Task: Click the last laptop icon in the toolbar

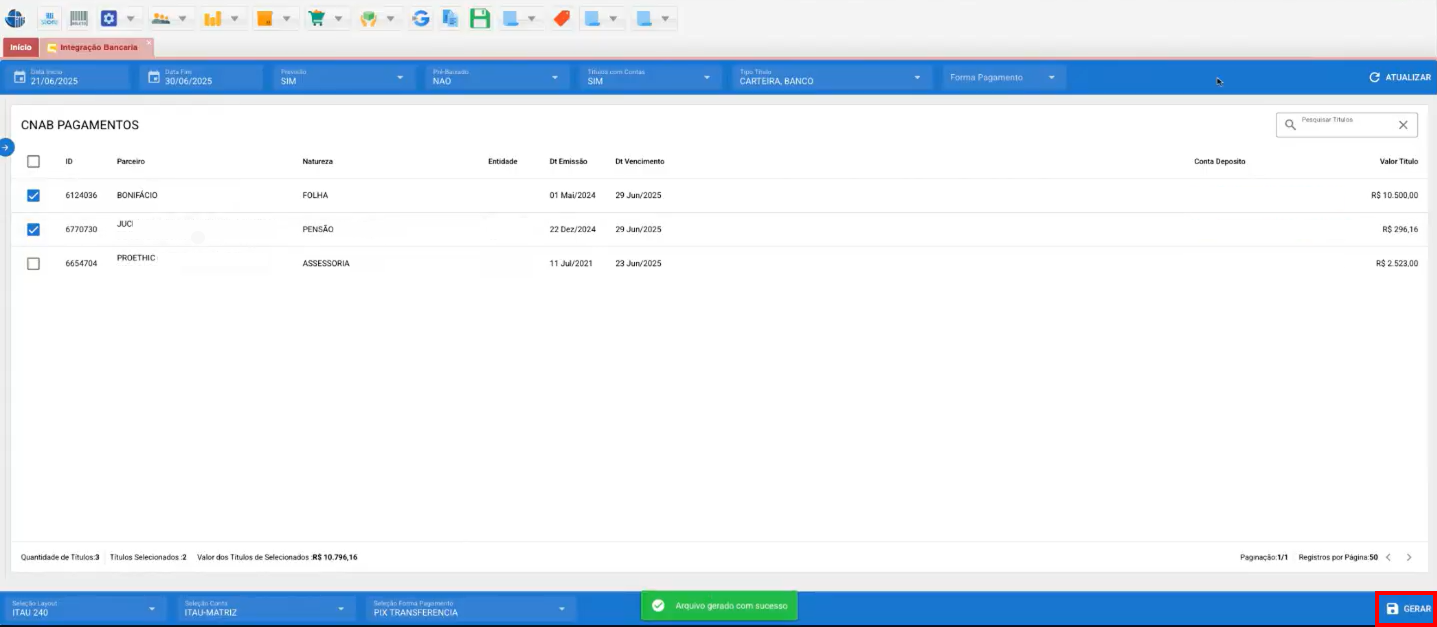Action: click(645, 18)
